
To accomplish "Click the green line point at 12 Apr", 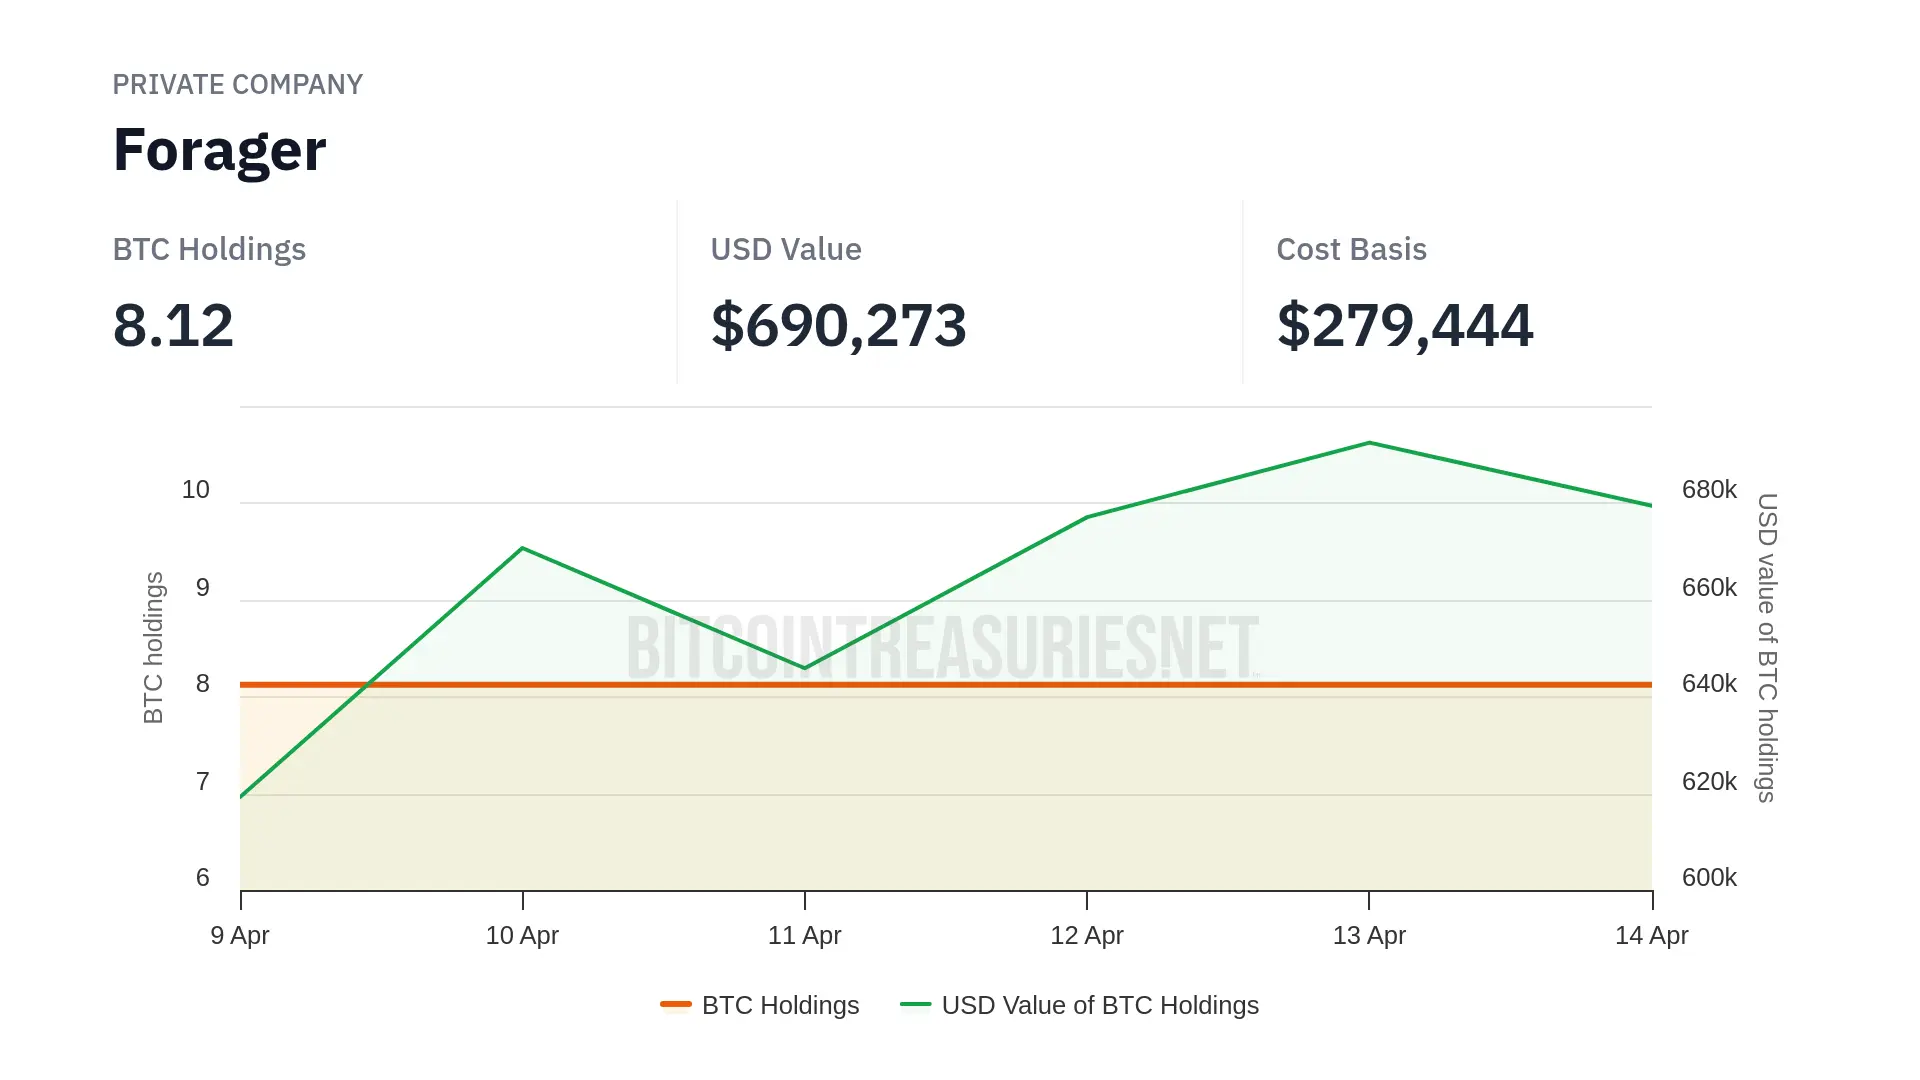I will pos(1087,517).
